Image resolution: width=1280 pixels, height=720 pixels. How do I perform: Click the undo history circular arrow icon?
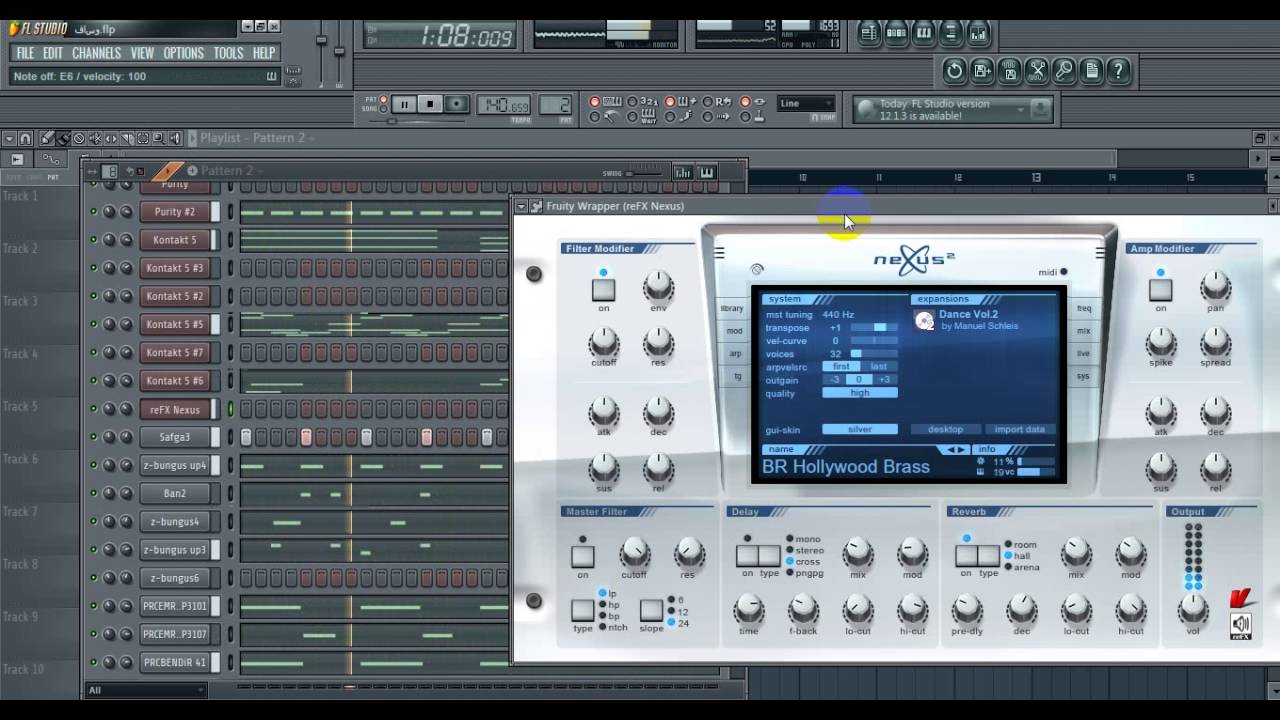955,70
